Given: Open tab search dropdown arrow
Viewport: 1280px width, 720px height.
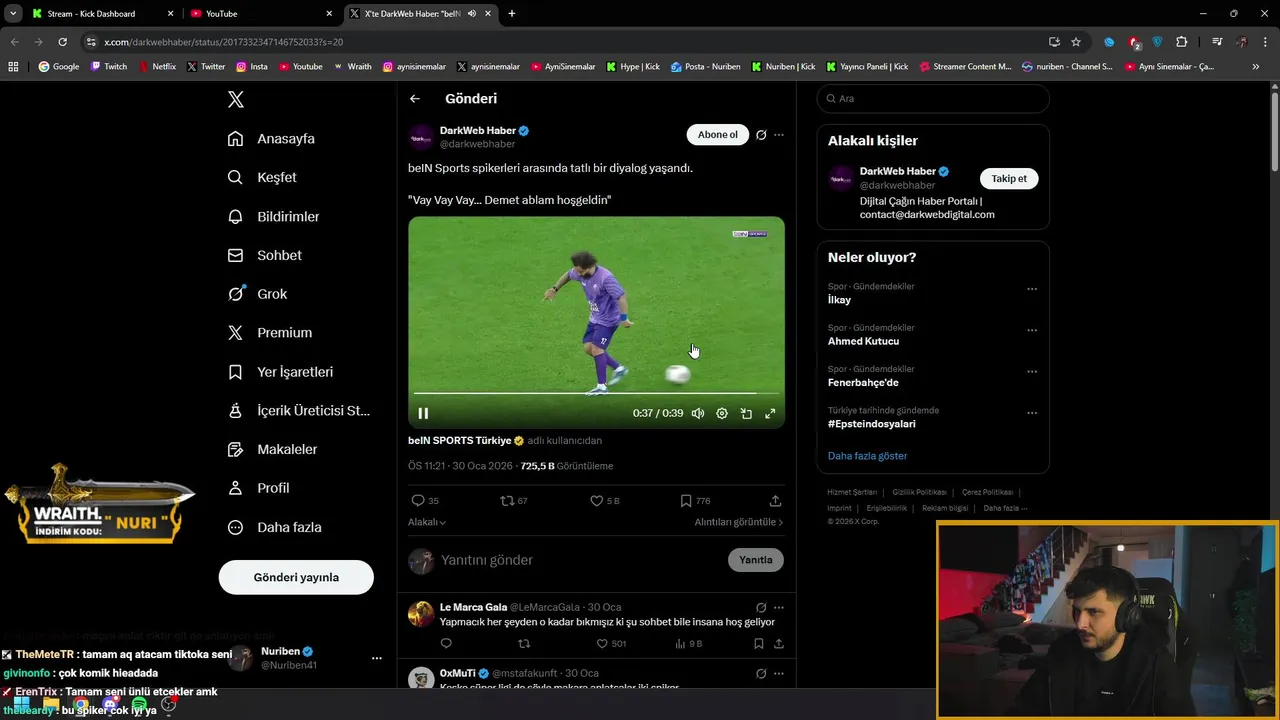Looking at the screenshot, I should 13,14.
